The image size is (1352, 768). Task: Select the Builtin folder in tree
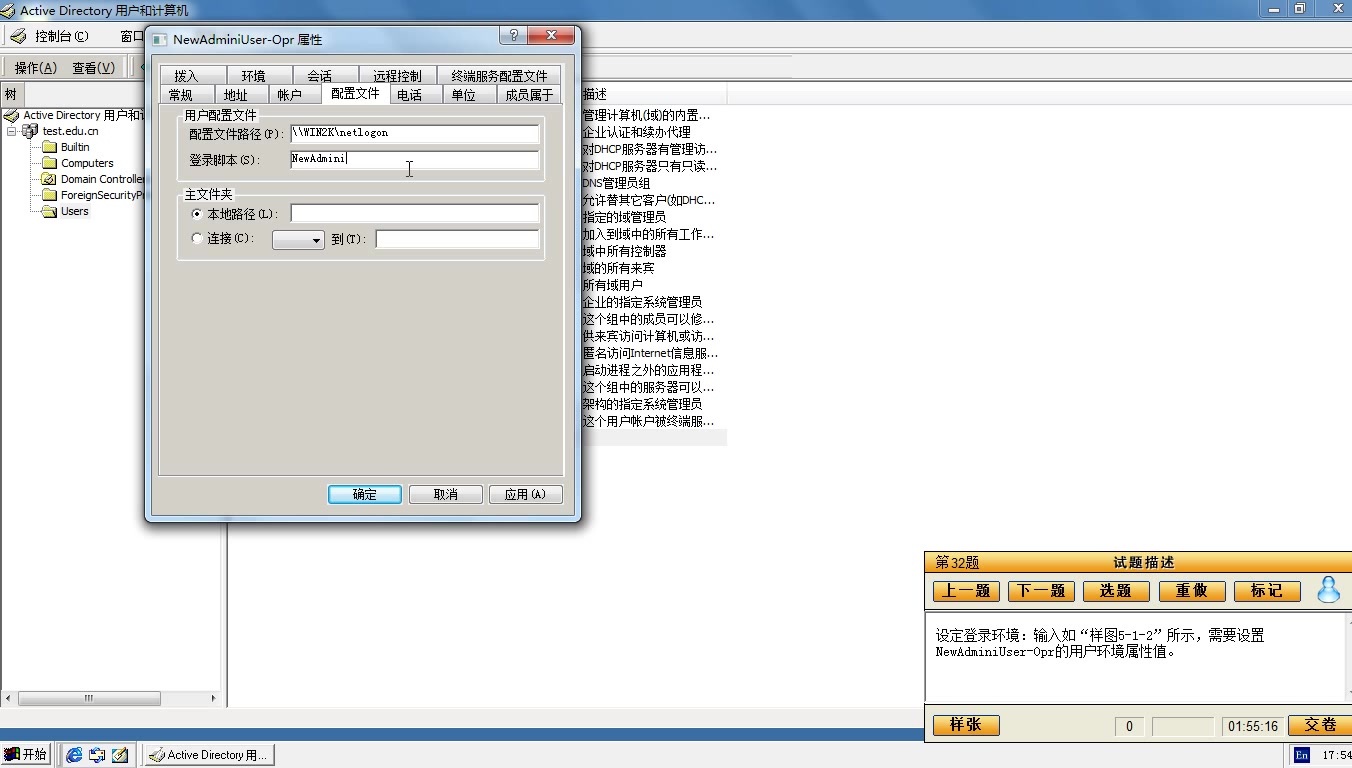[75, 147]
